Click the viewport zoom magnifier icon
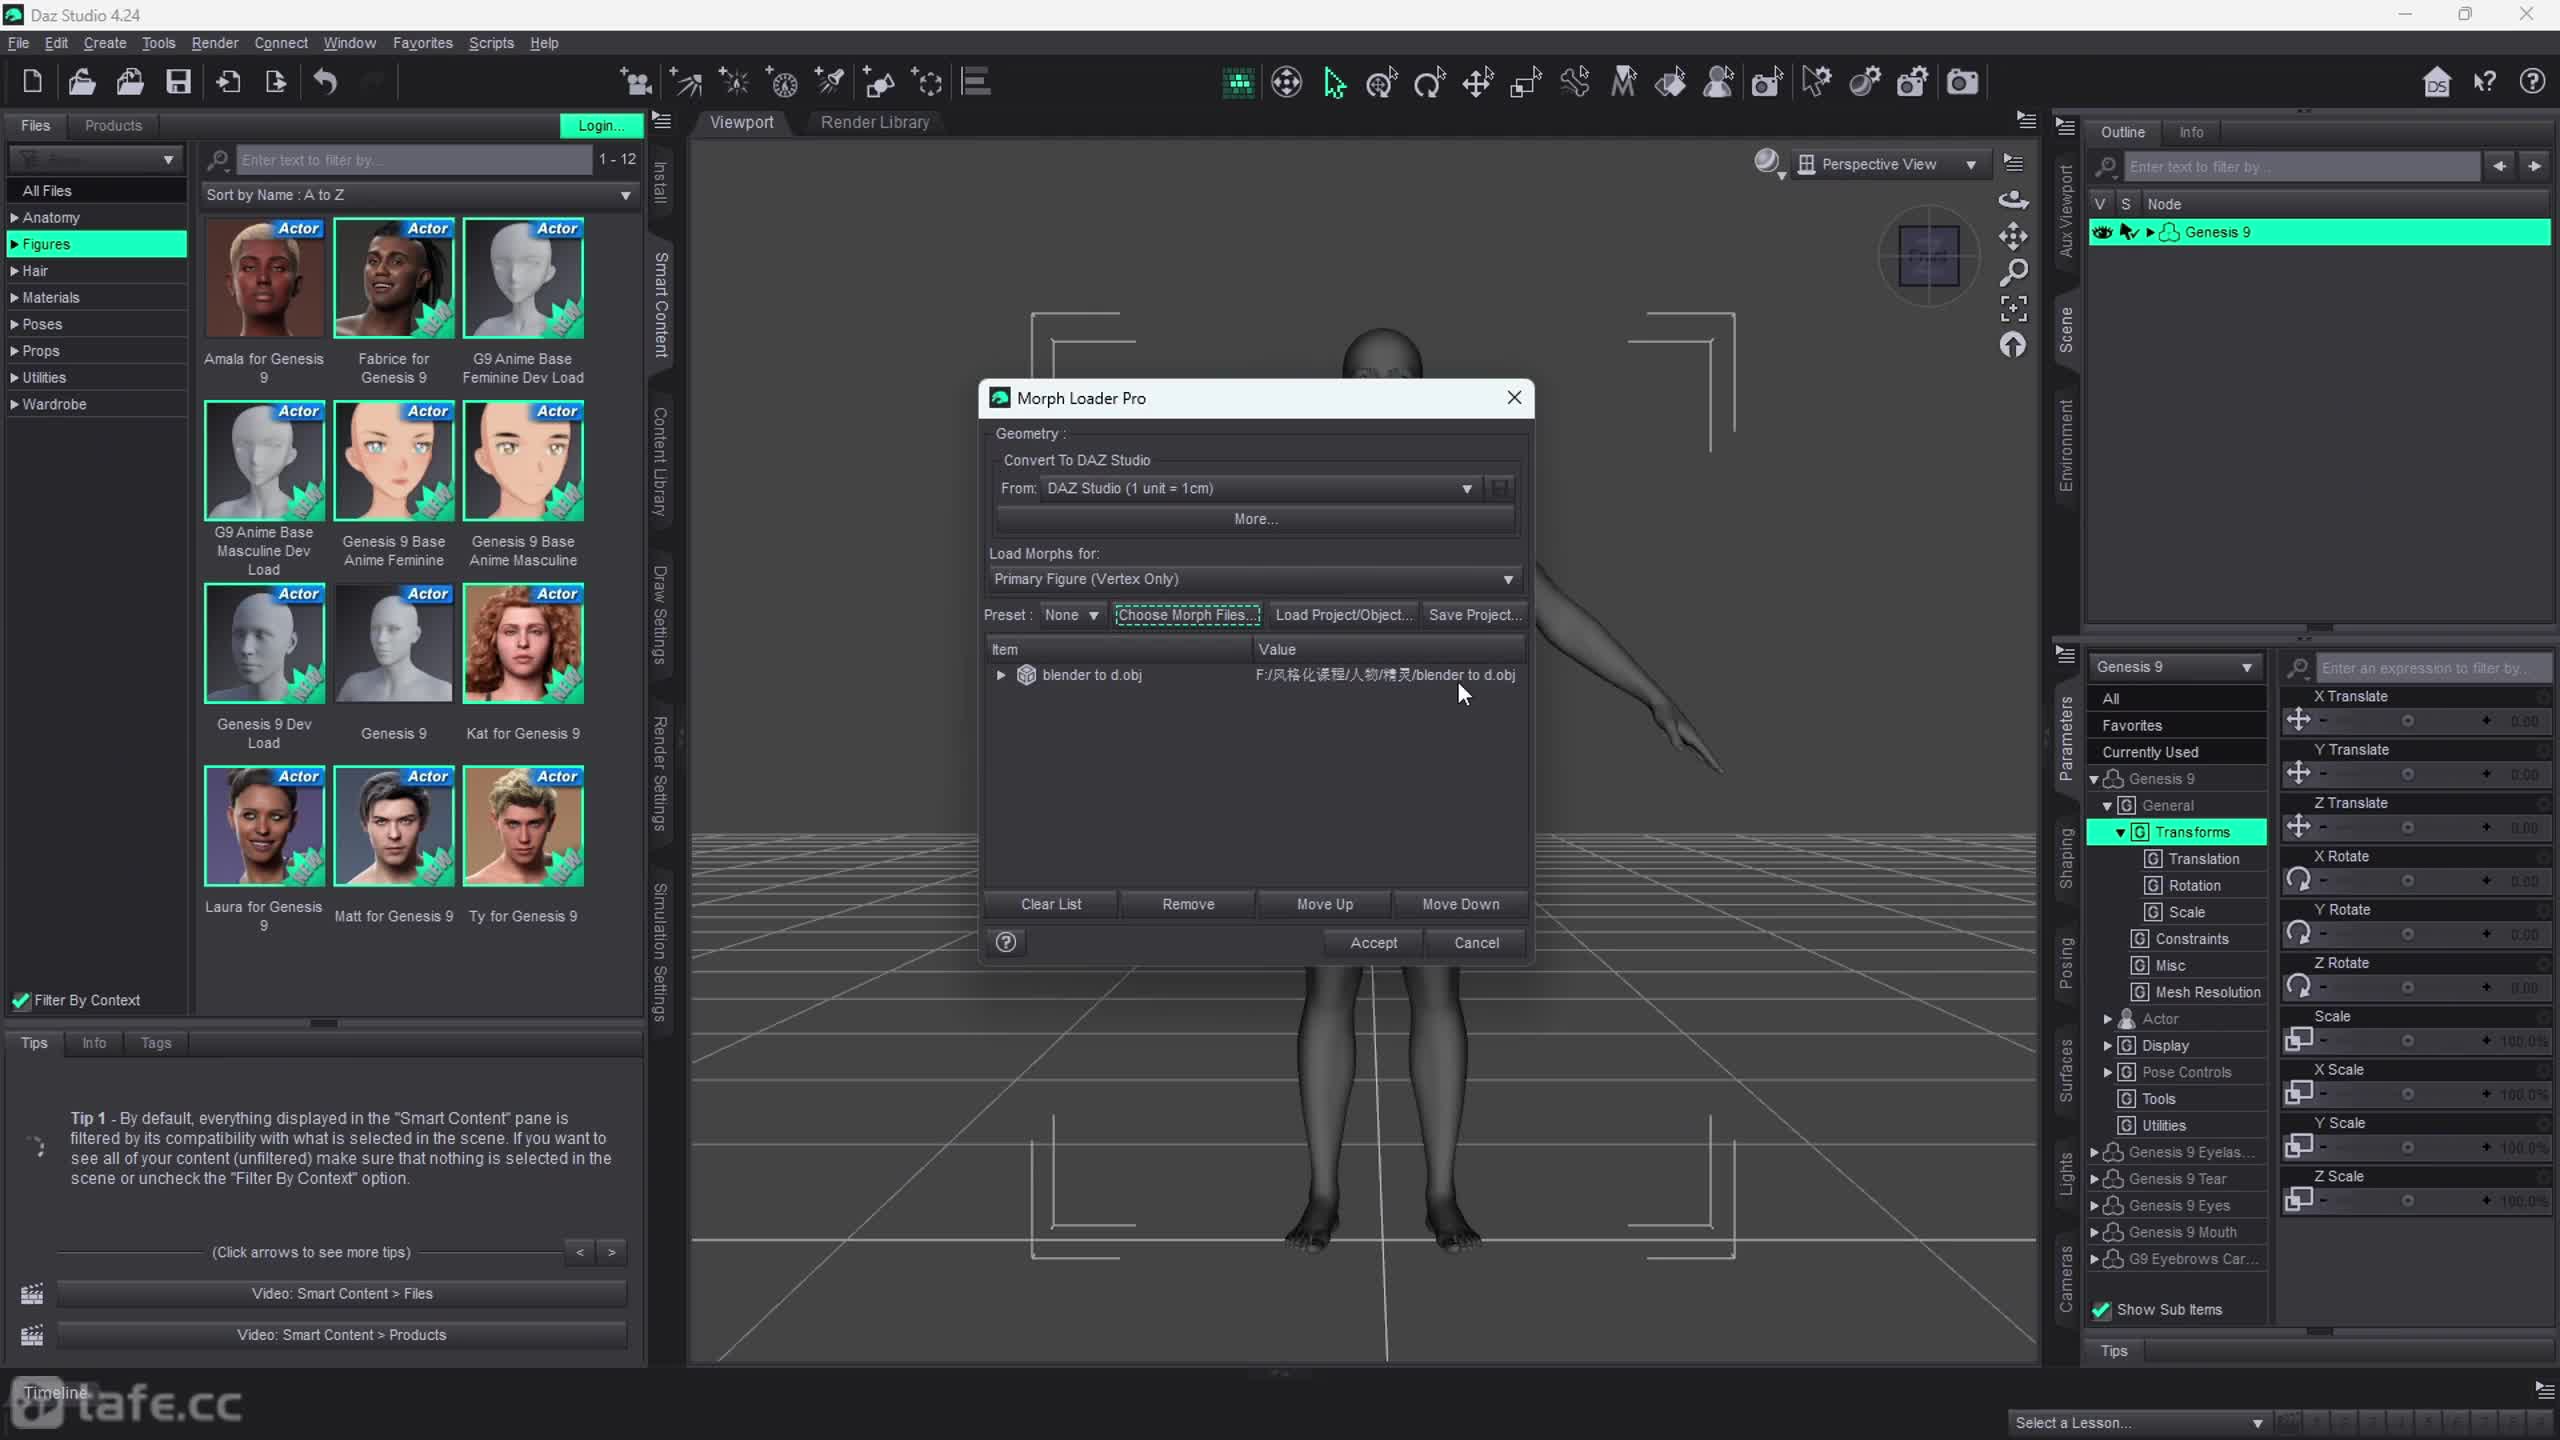This screenshot has width=2560, height=1440. pos(2013,272)
